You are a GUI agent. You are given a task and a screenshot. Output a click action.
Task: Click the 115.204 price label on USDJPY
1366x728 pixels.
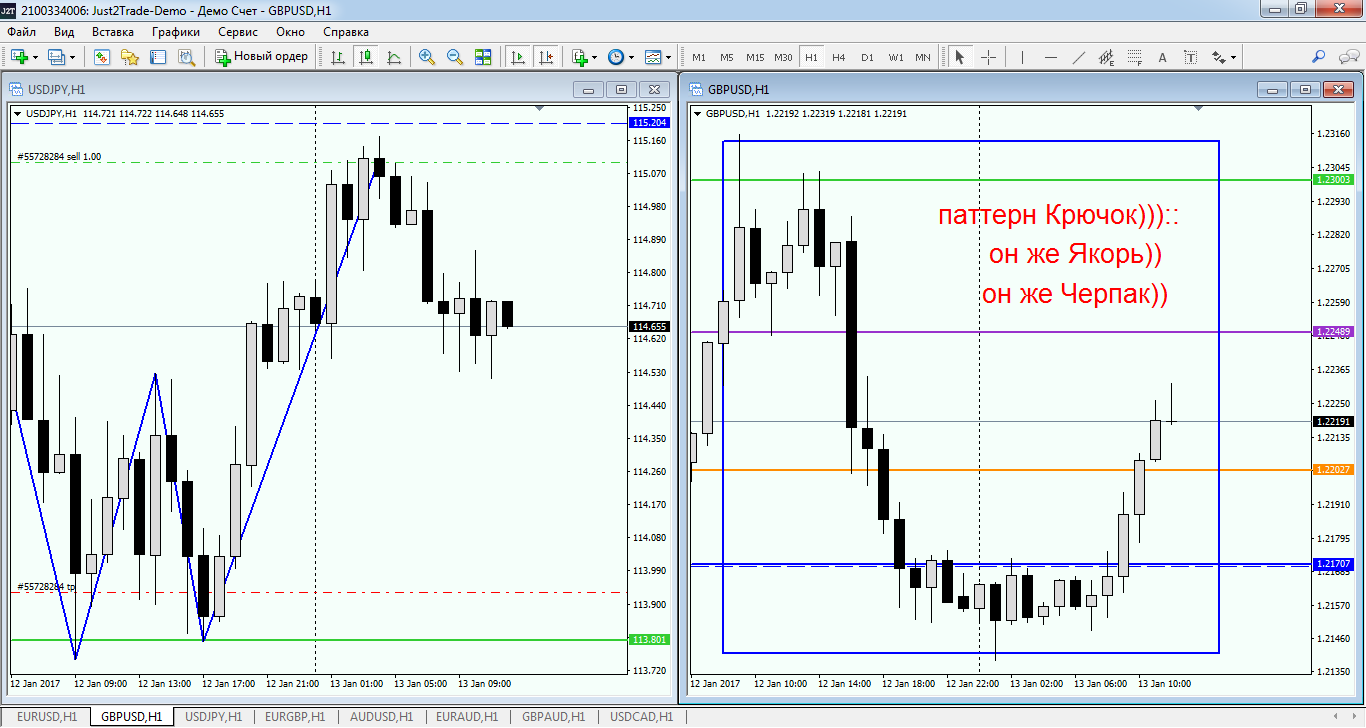649,122
